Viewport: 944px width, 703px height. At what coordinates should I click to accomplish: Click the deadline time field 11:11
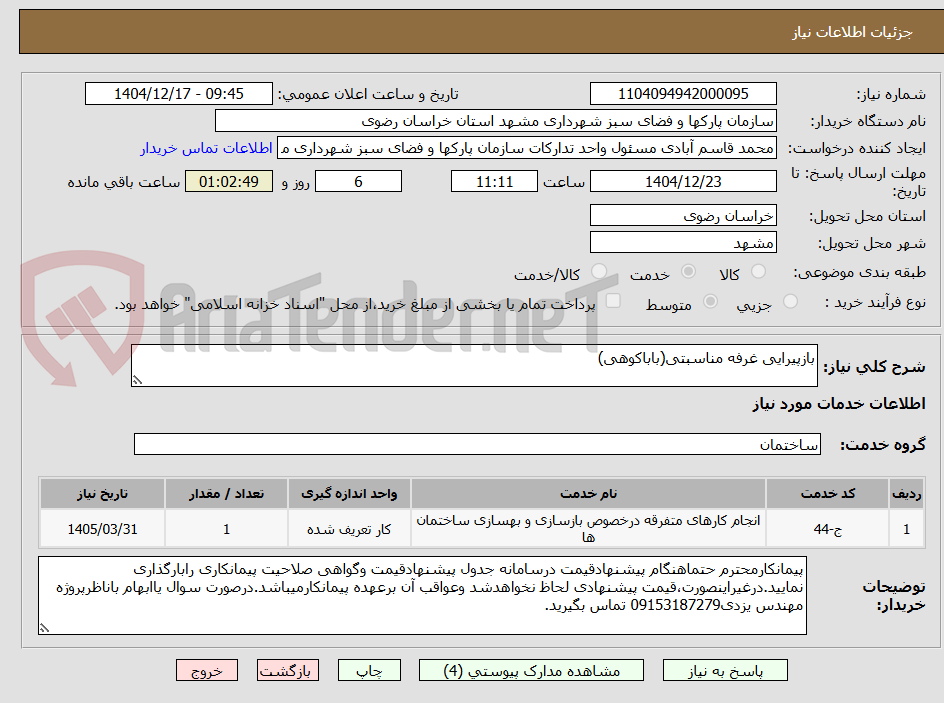(x=494, y=181)
